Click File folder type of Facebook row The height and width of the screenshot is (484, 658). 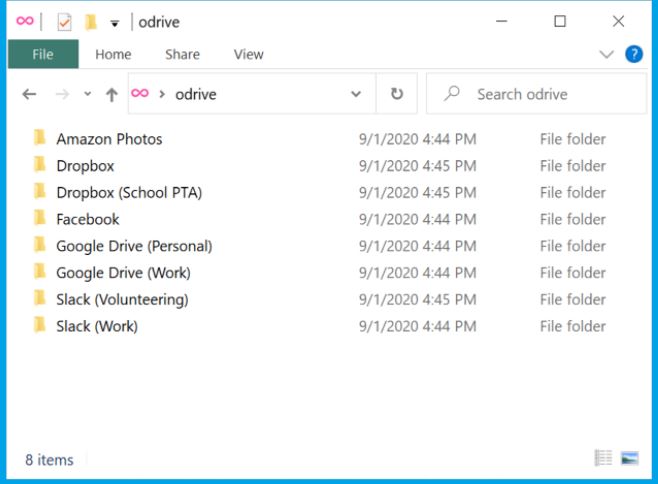(x=573, y=219)
